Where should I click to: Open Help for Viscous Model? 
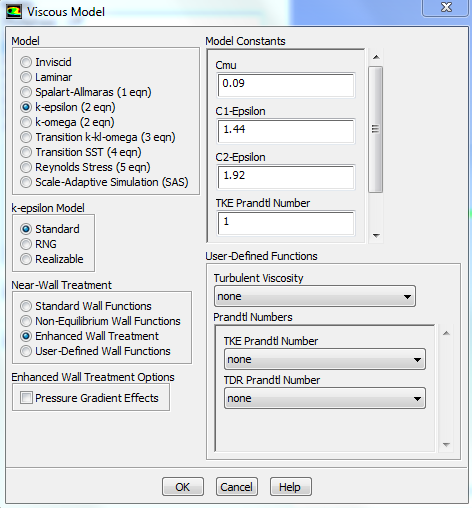point(291,487)
